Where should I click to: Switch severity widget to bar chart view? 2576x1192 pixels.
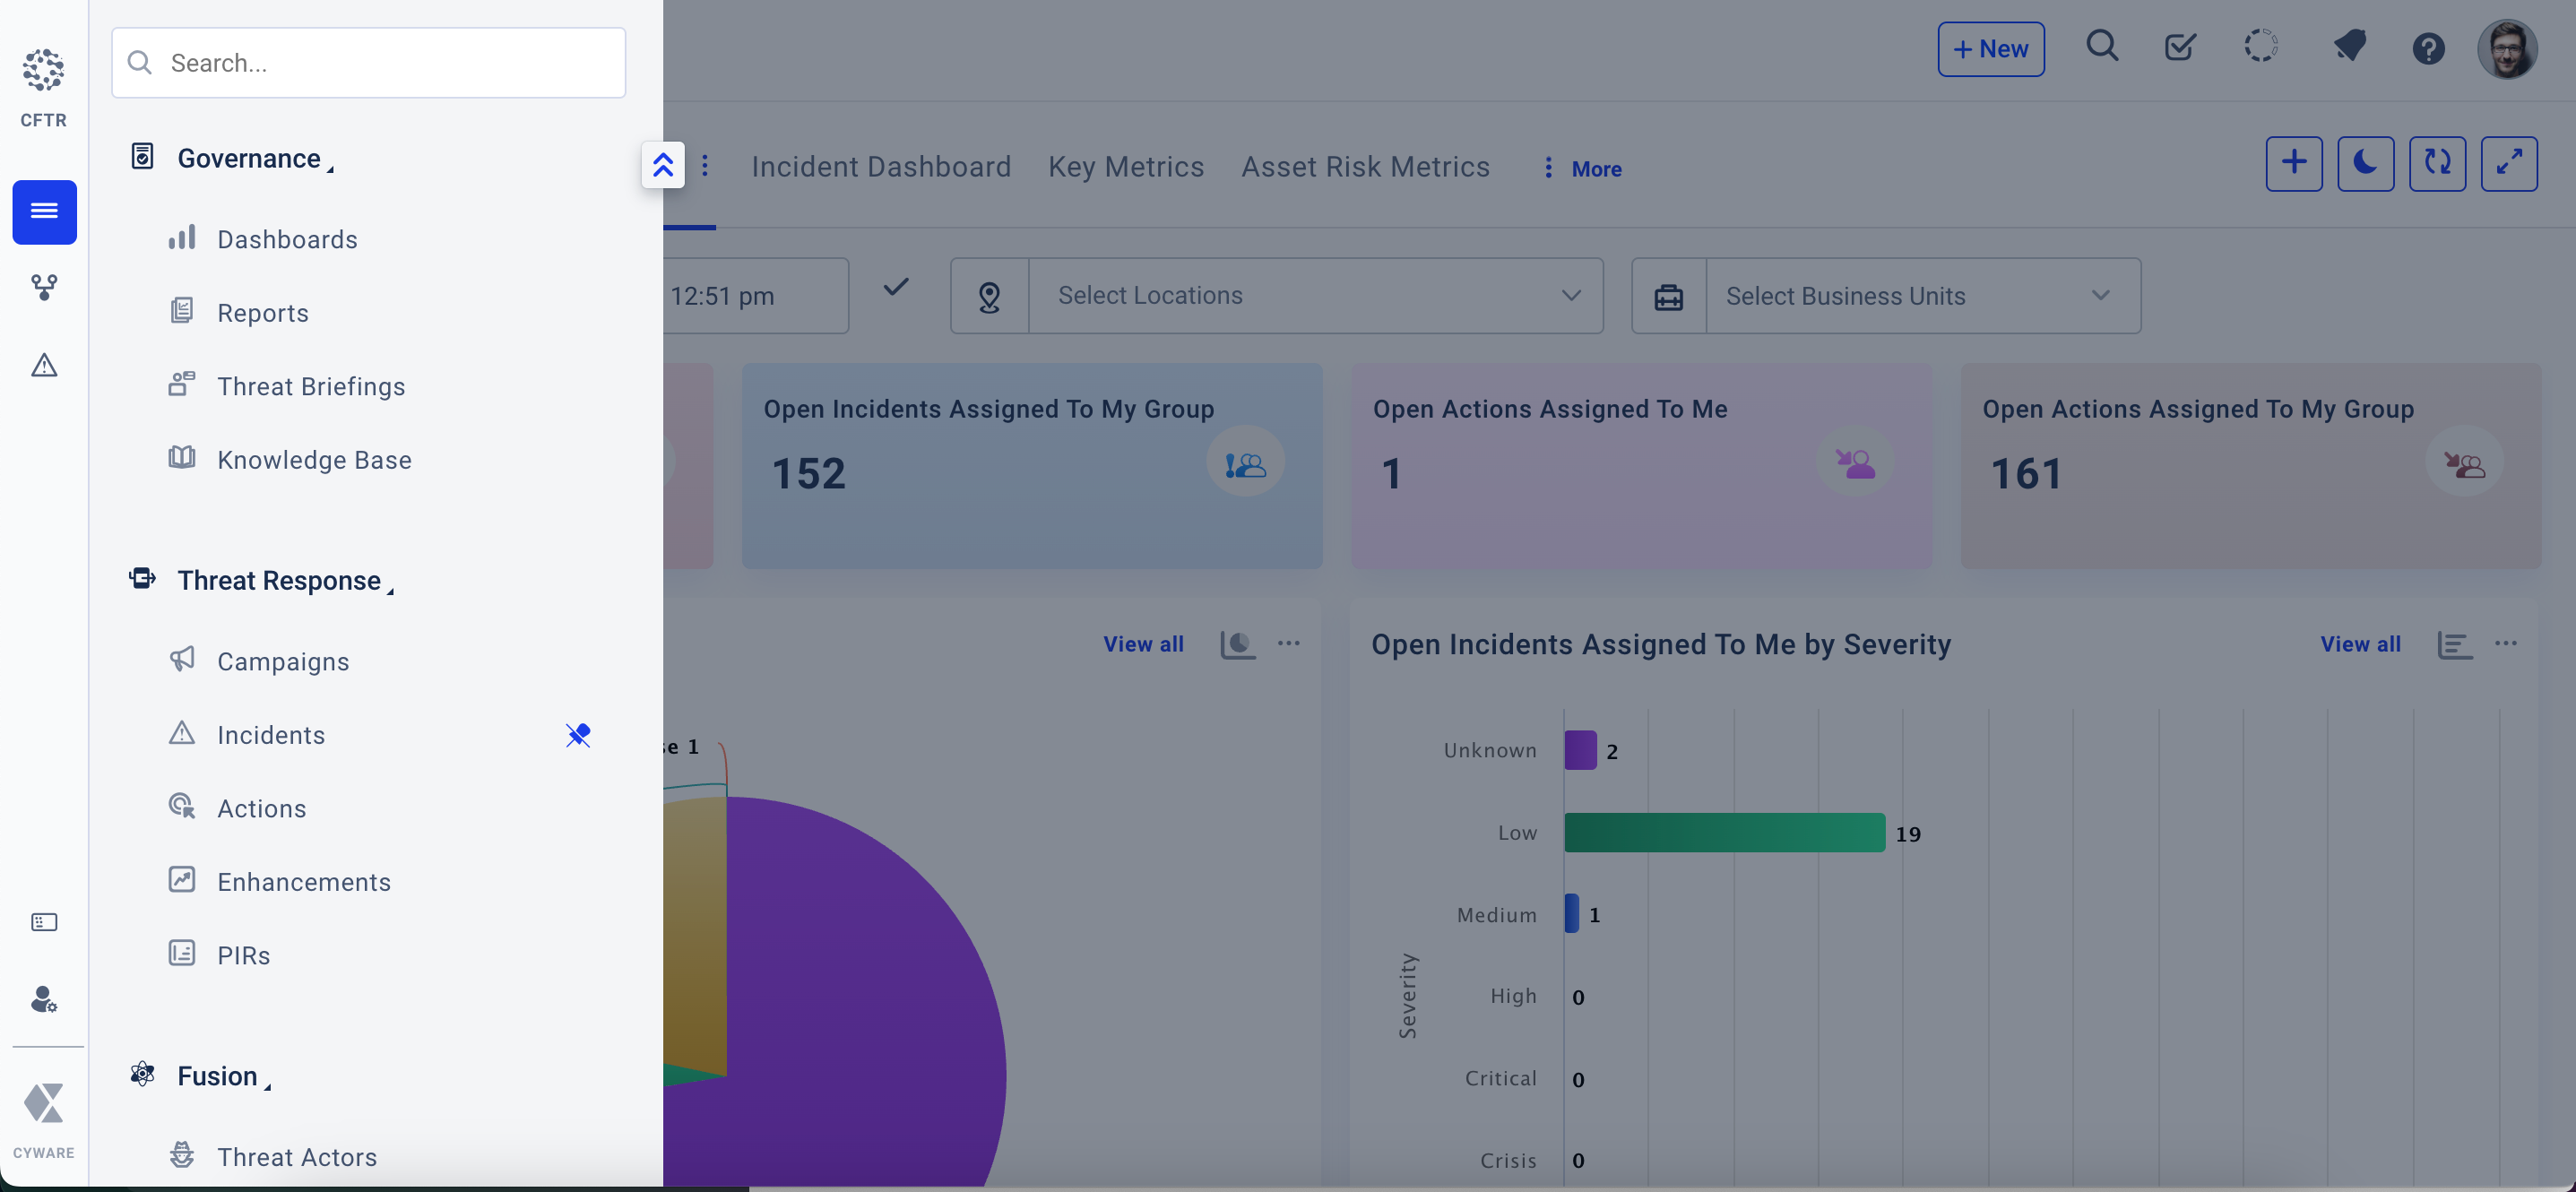click(x=2454, y=645)
